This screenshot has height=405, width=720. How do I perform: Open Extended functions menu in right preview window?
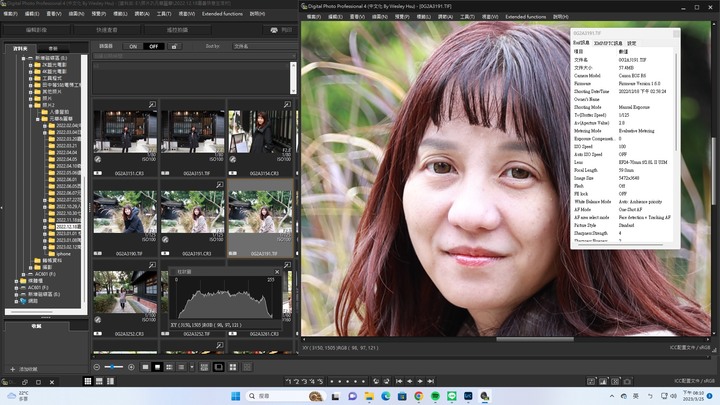pyautogui.click(x=526, y=17)
